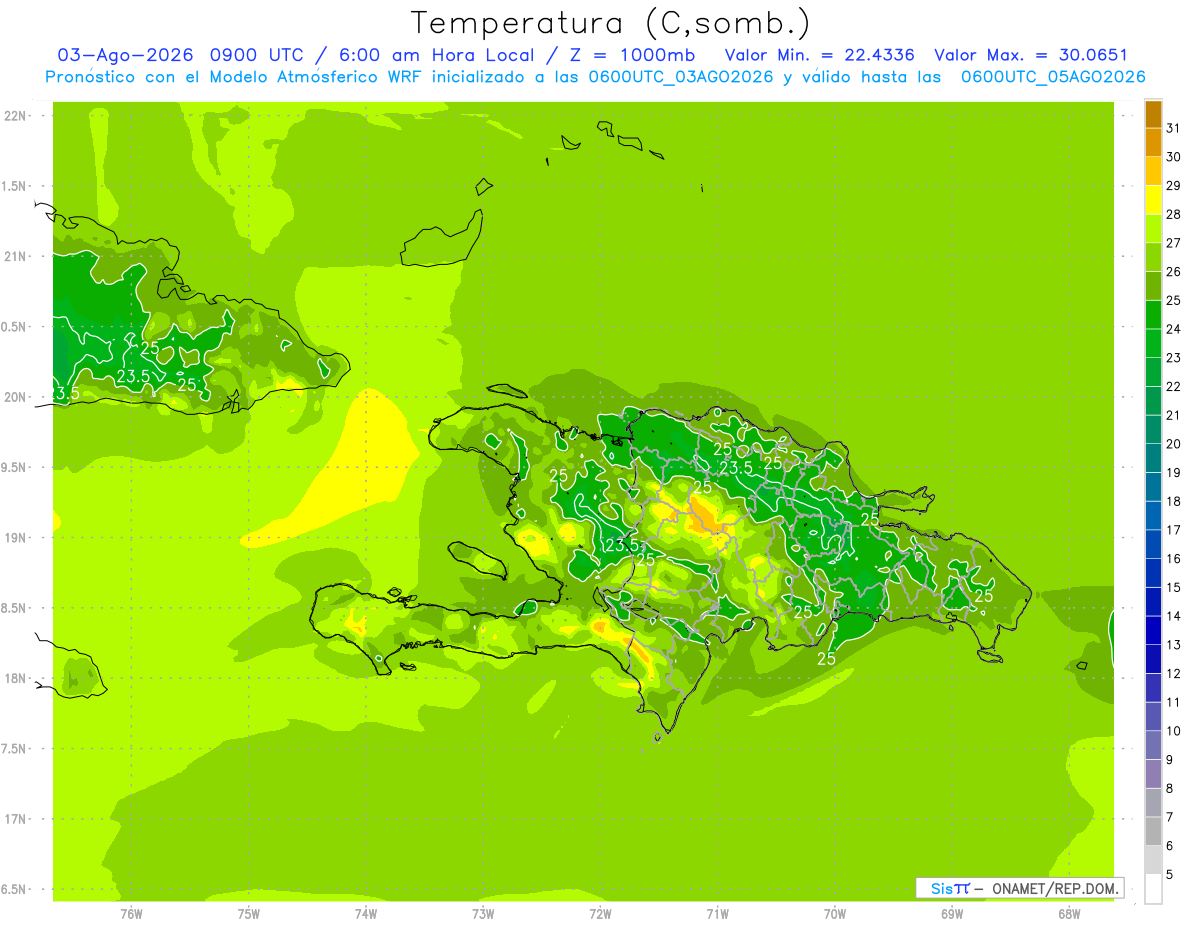
Task: Click the SisPI ONAMET/REP.DOM. credit label
Action: (1020, 888)
